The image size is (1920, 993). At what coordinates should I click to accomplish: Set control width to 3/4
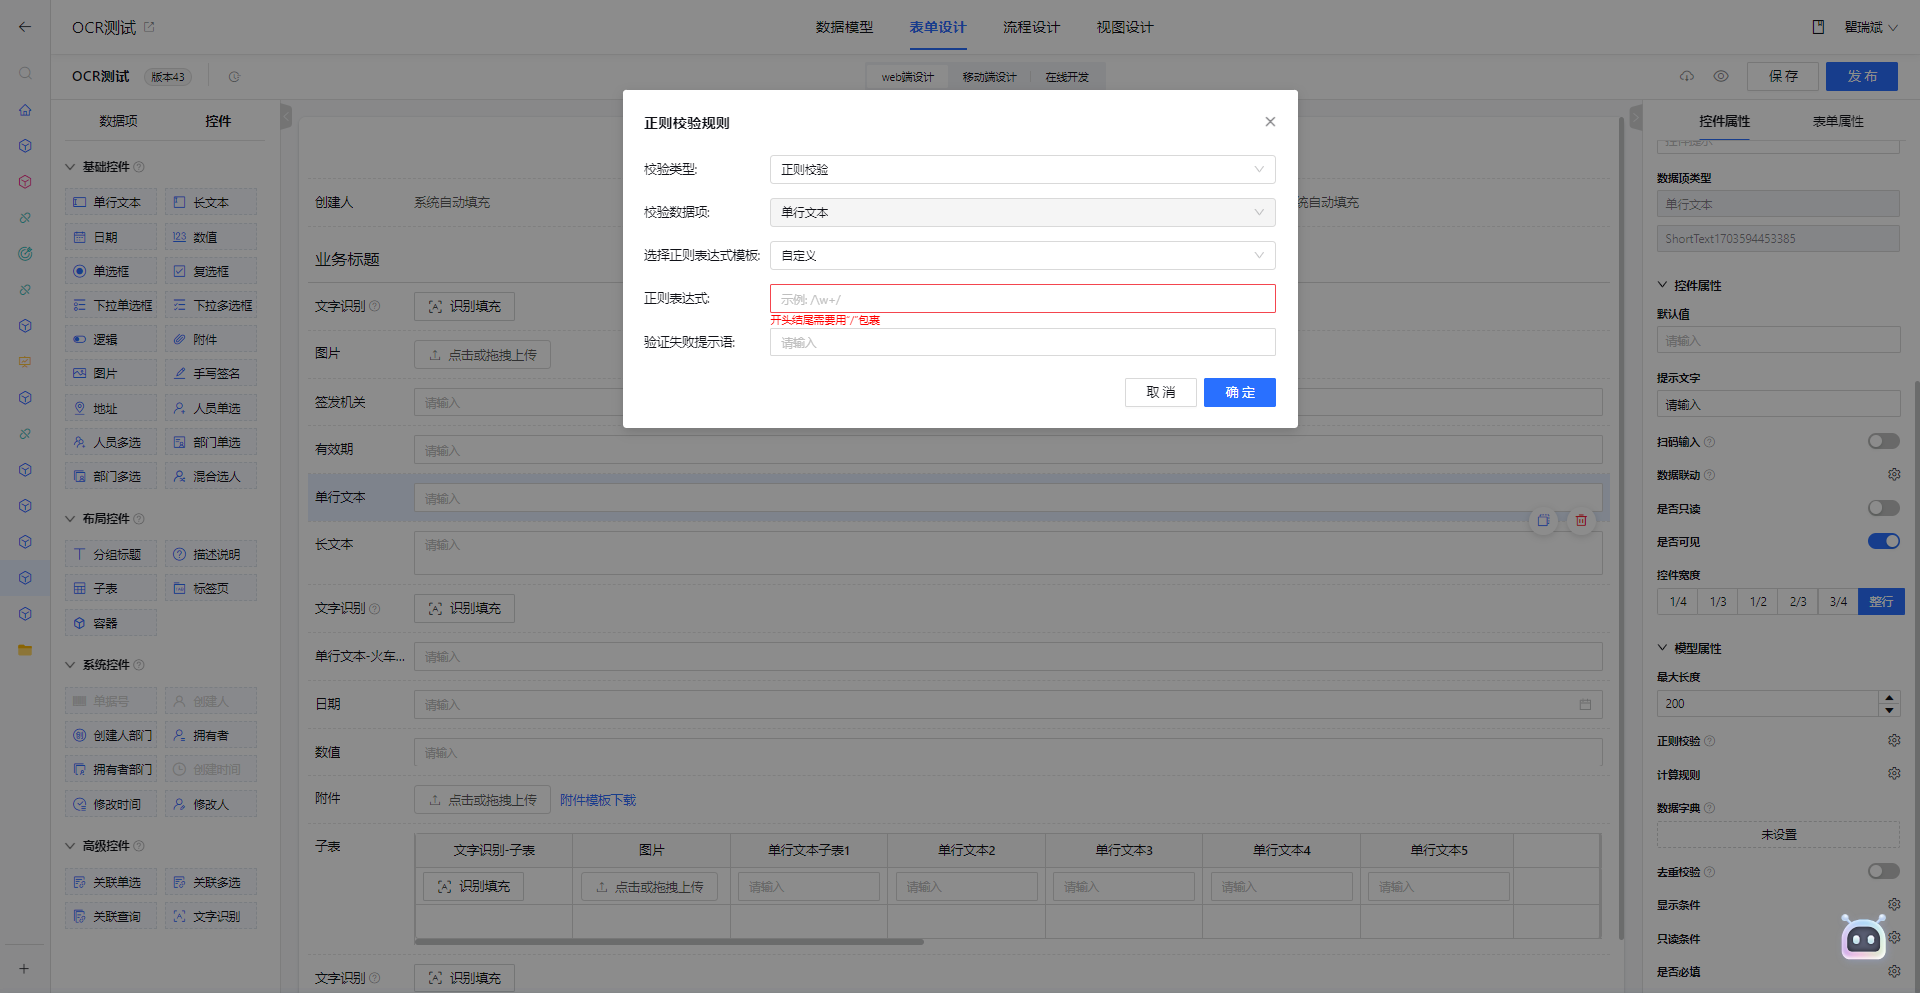coord(1837,602)
